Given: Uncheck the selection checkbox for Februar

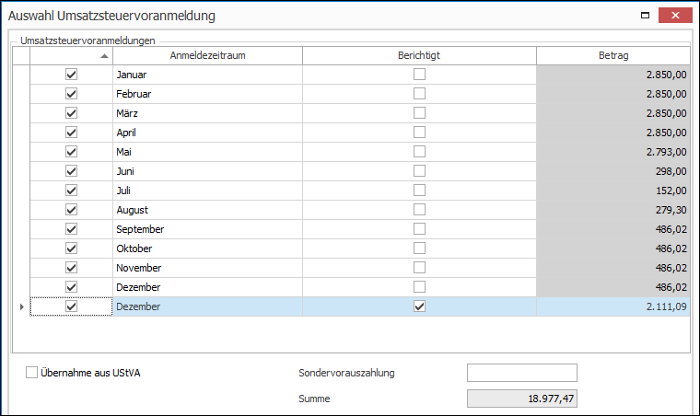Looking at the screenshot, I should [71, 94].
